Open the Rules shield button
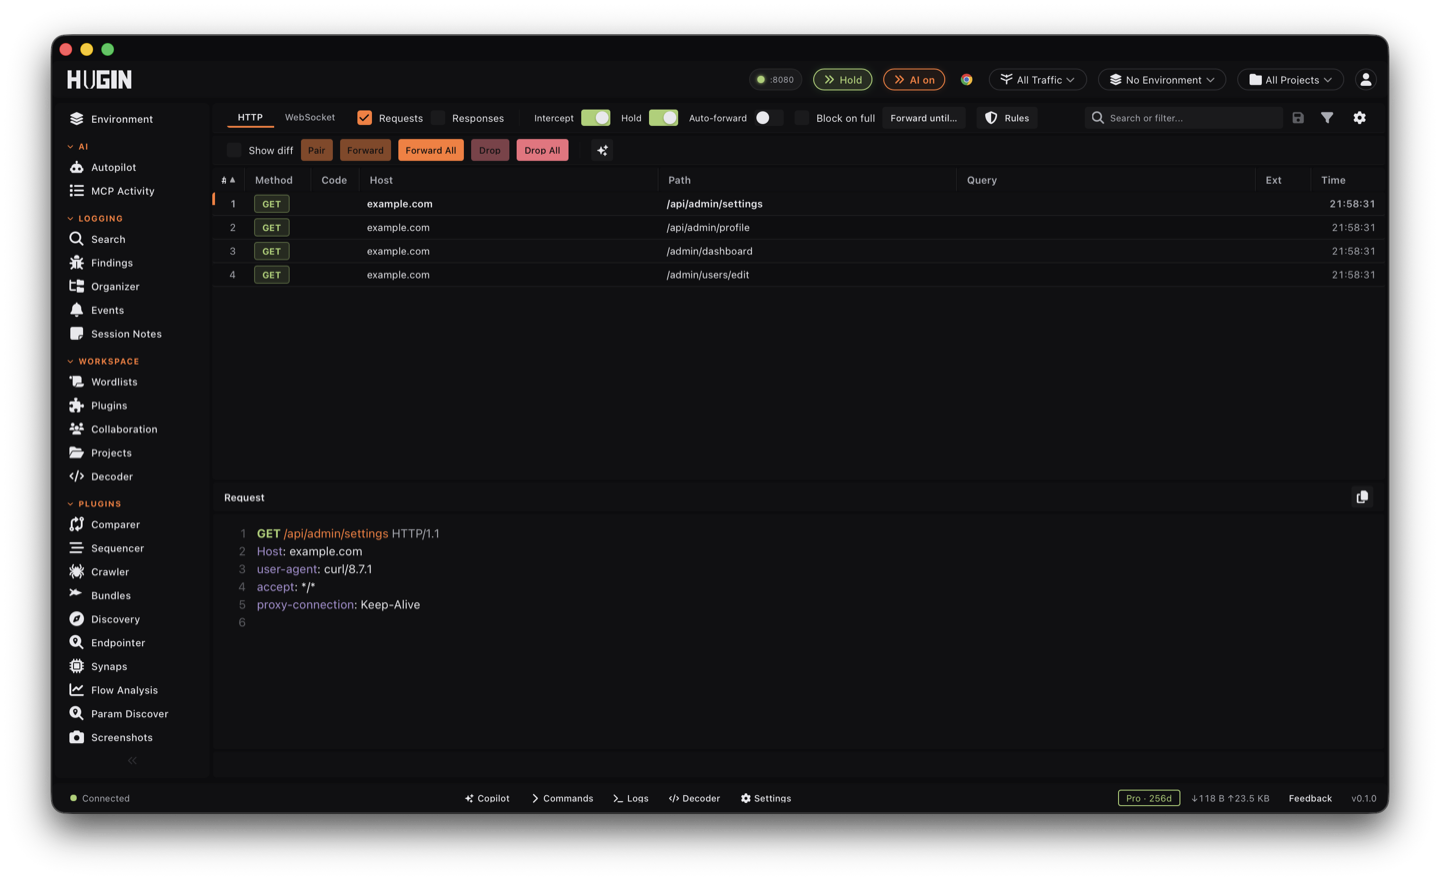The image size is (1440, 881). pos(1007,118)
